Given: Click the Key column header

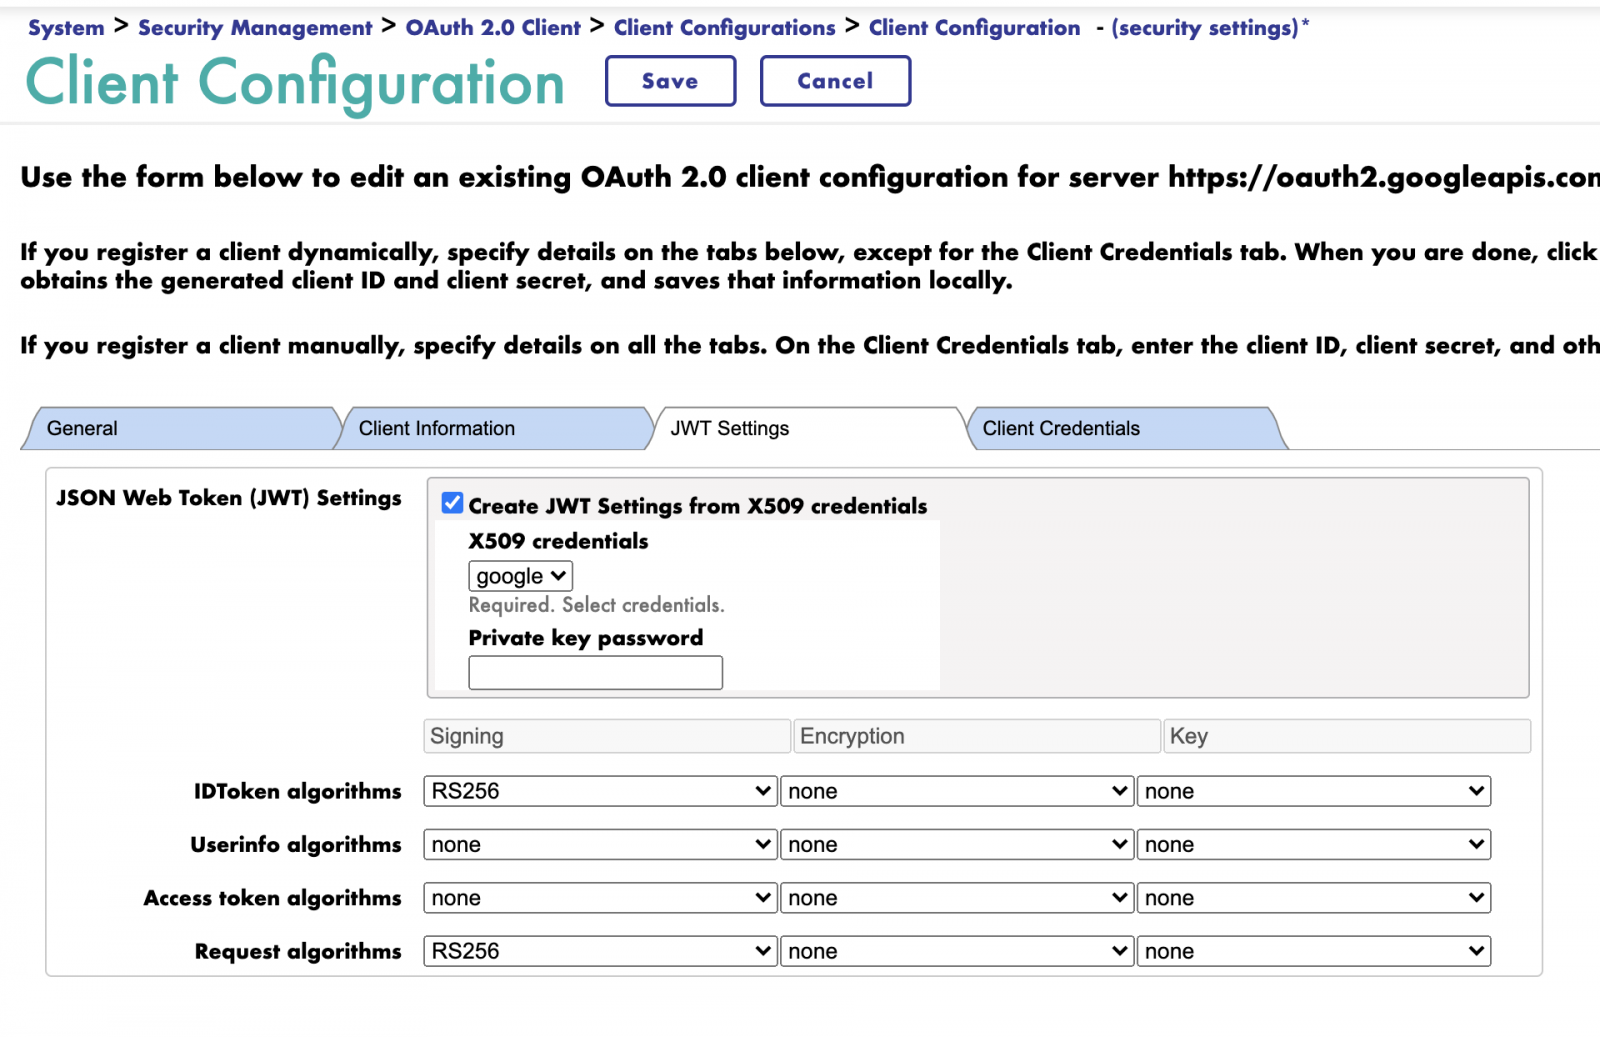Looking at the screenshot, I should pyautogui.click(x=1347, y=736).
